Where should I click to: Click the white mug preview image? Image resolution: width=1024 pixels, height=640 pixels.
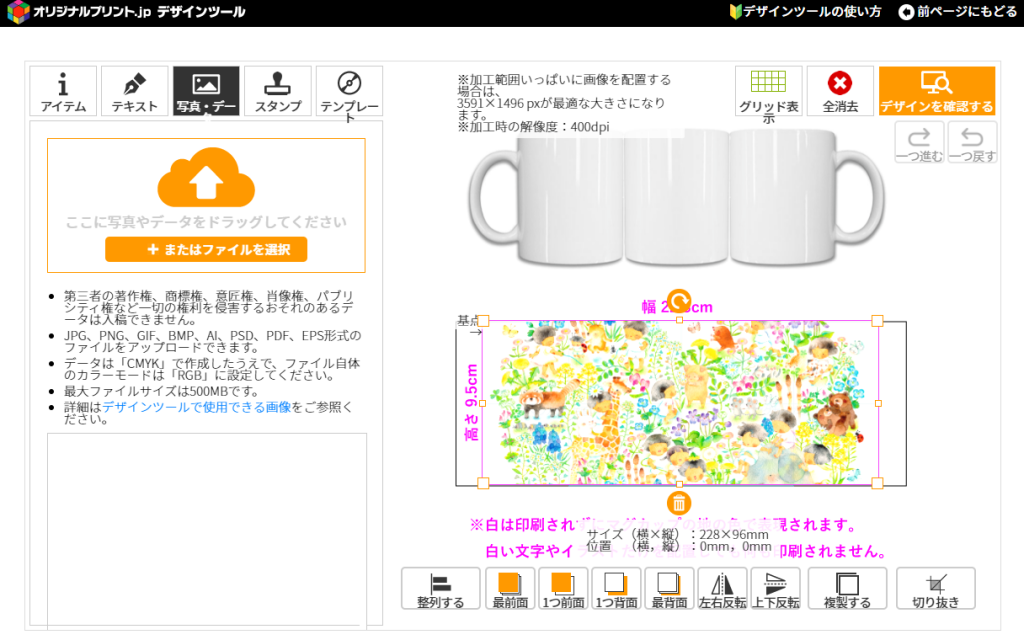(x=677, y=198)
